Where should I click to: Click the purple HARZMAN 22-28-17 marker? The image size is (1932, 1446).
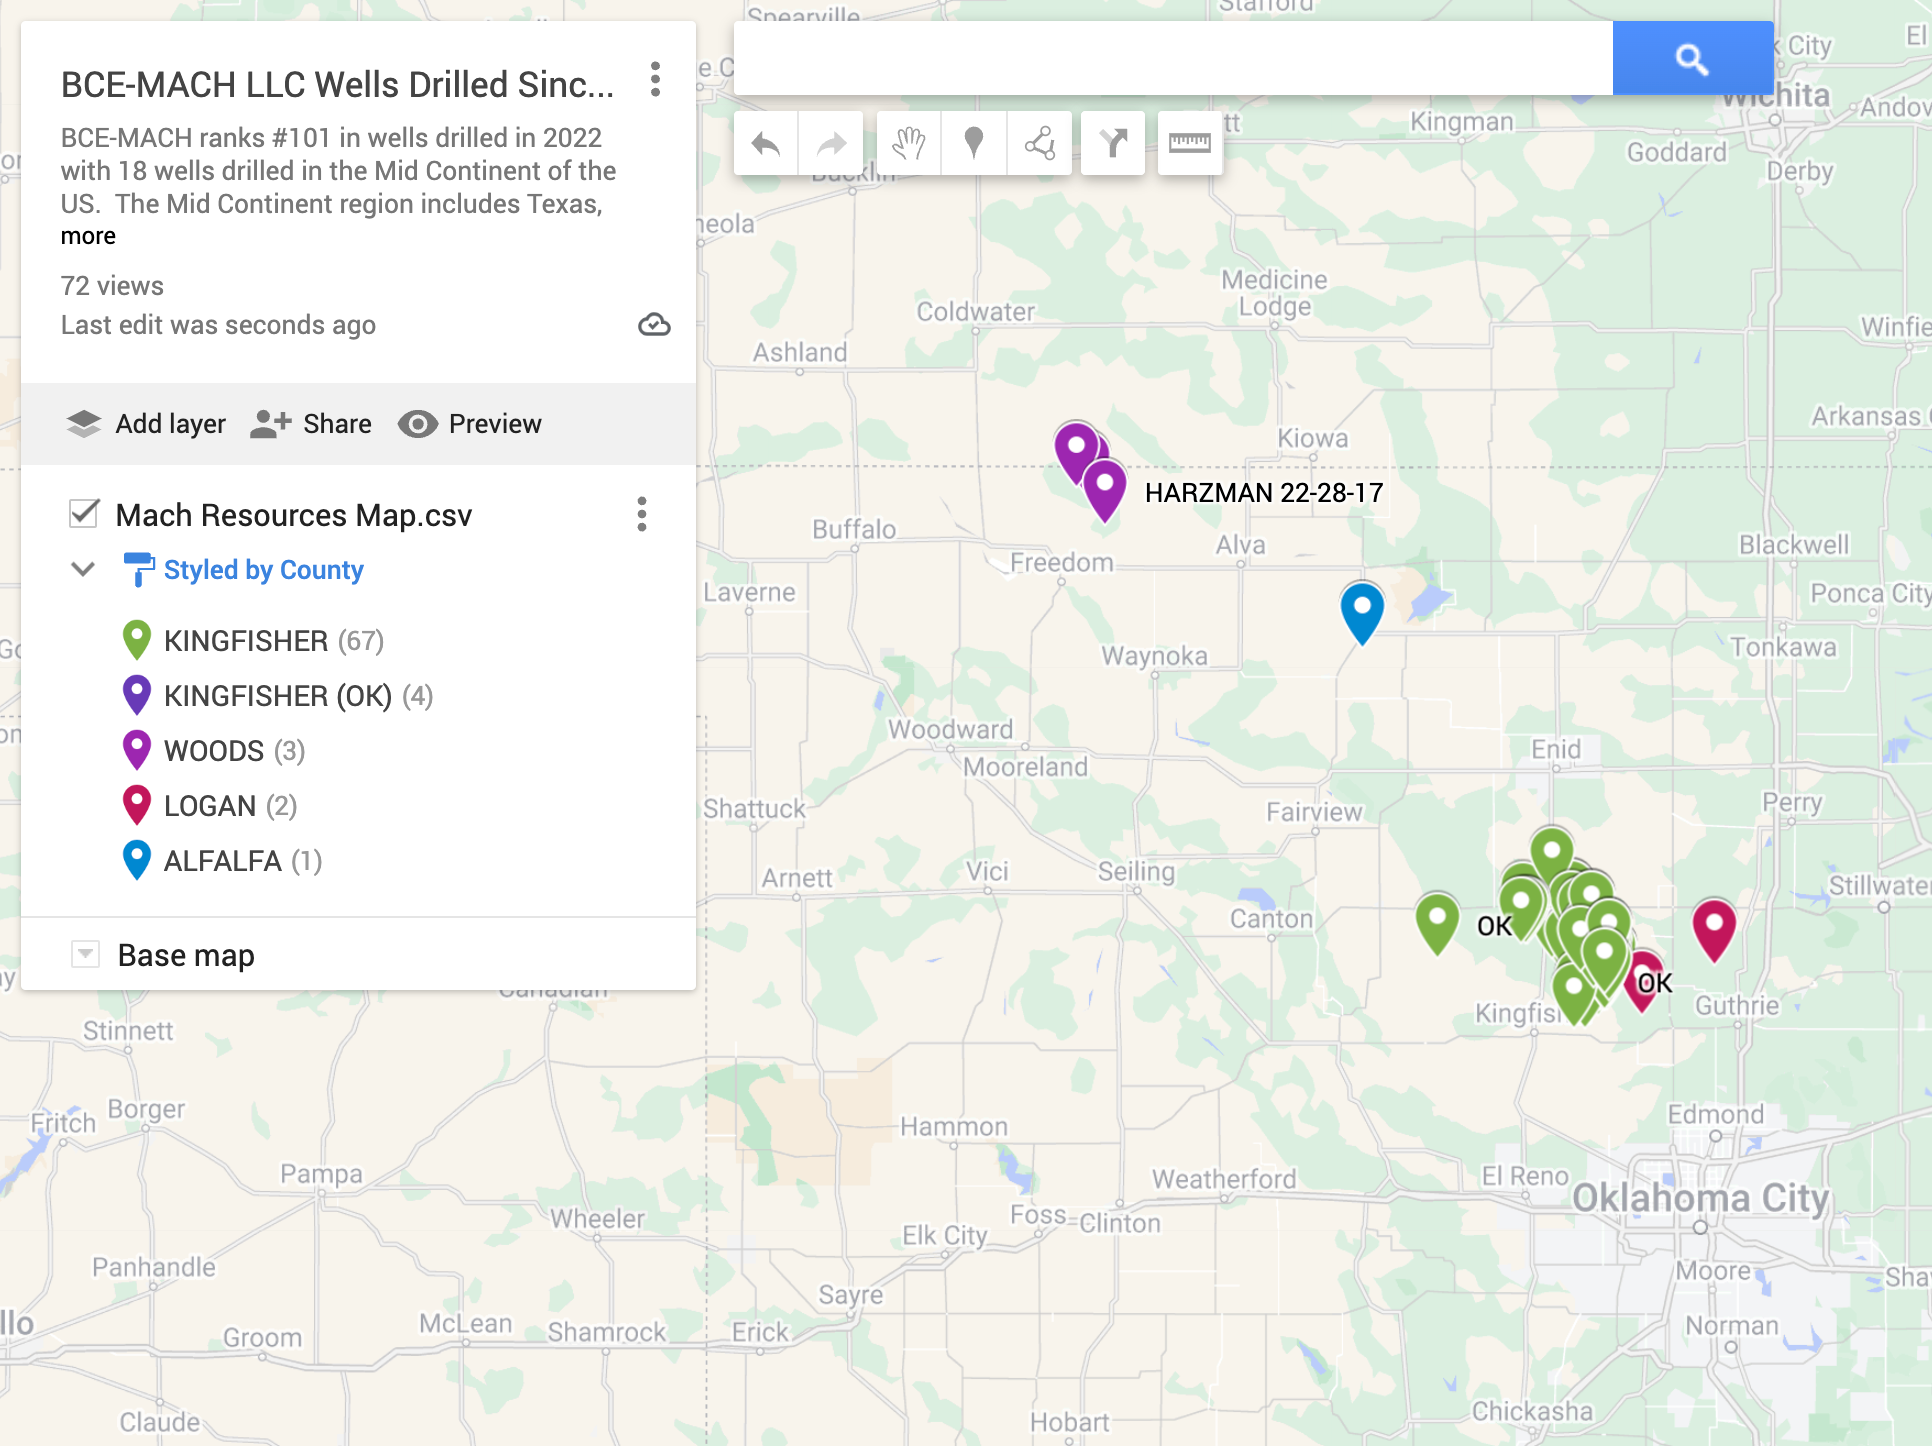1105,490
